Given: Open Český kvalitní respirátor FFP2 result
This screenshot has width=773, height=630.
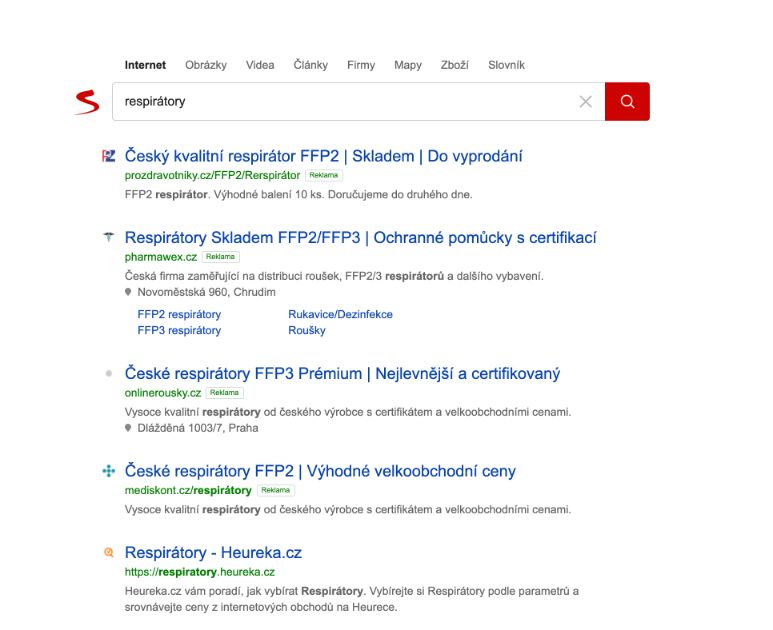Looking at the screenshot, I should point(323,156).
